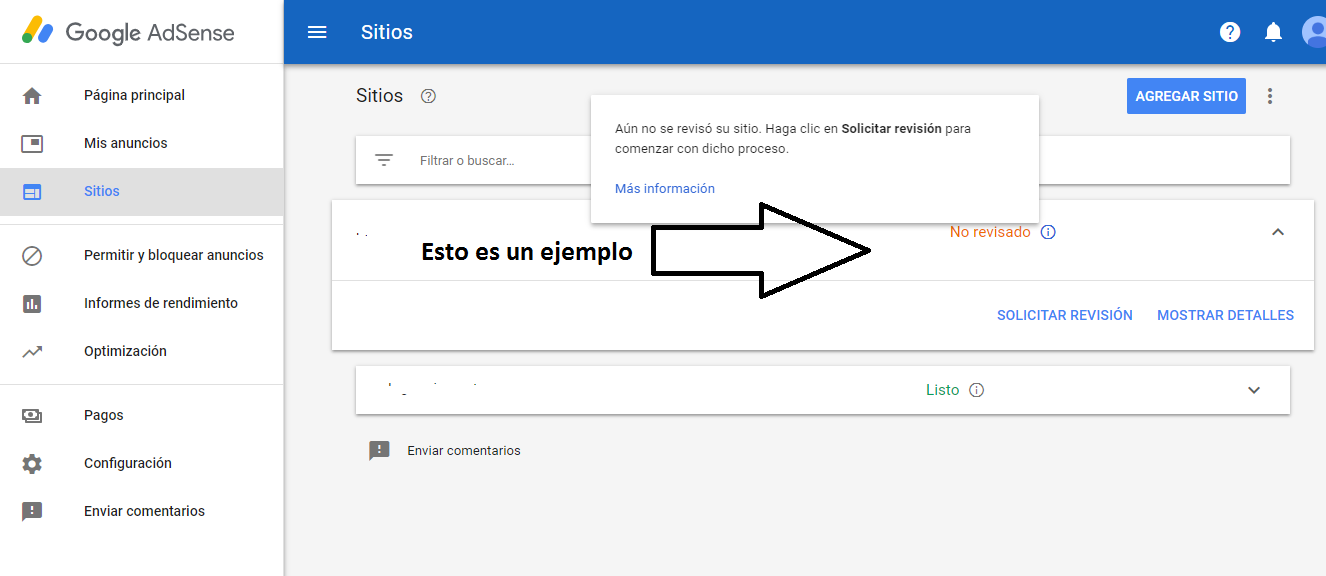The height and width of the screenshot is (576, 1326).
Task: Click the Listo status text
Action: pyautogui.click(x=943, y=390)
